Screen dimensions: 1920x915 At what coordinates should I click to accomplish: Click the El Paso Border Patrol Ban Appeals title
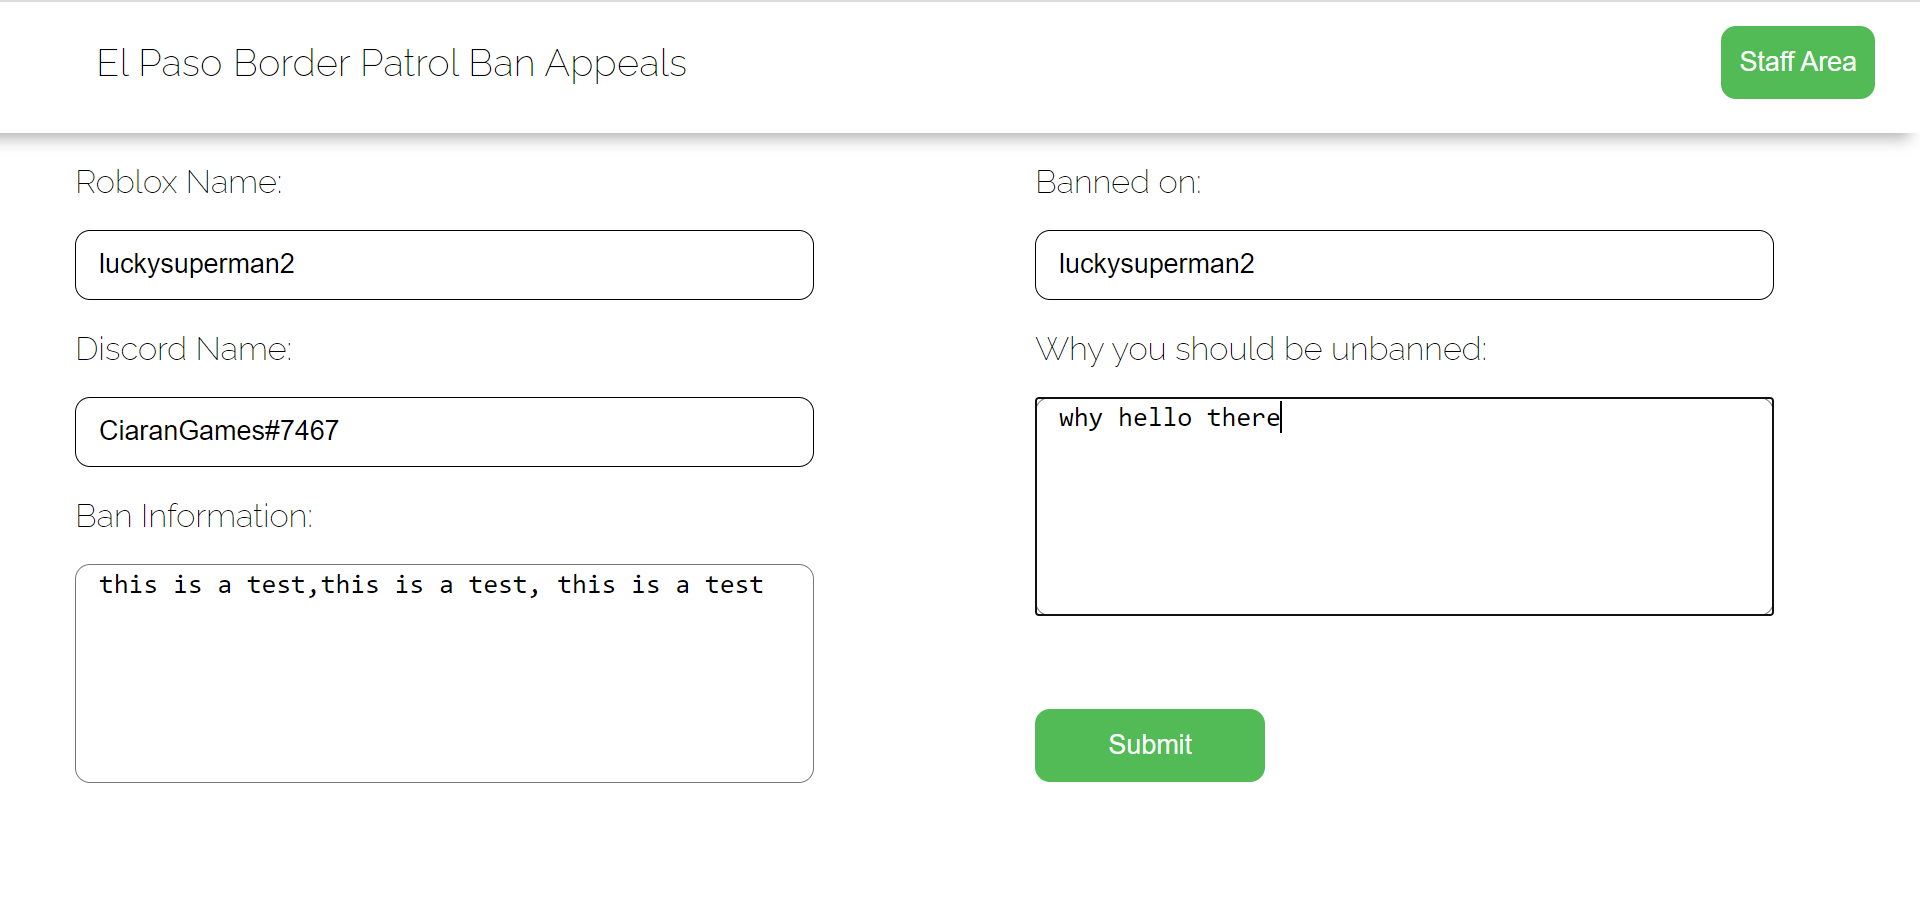(391, 63)
